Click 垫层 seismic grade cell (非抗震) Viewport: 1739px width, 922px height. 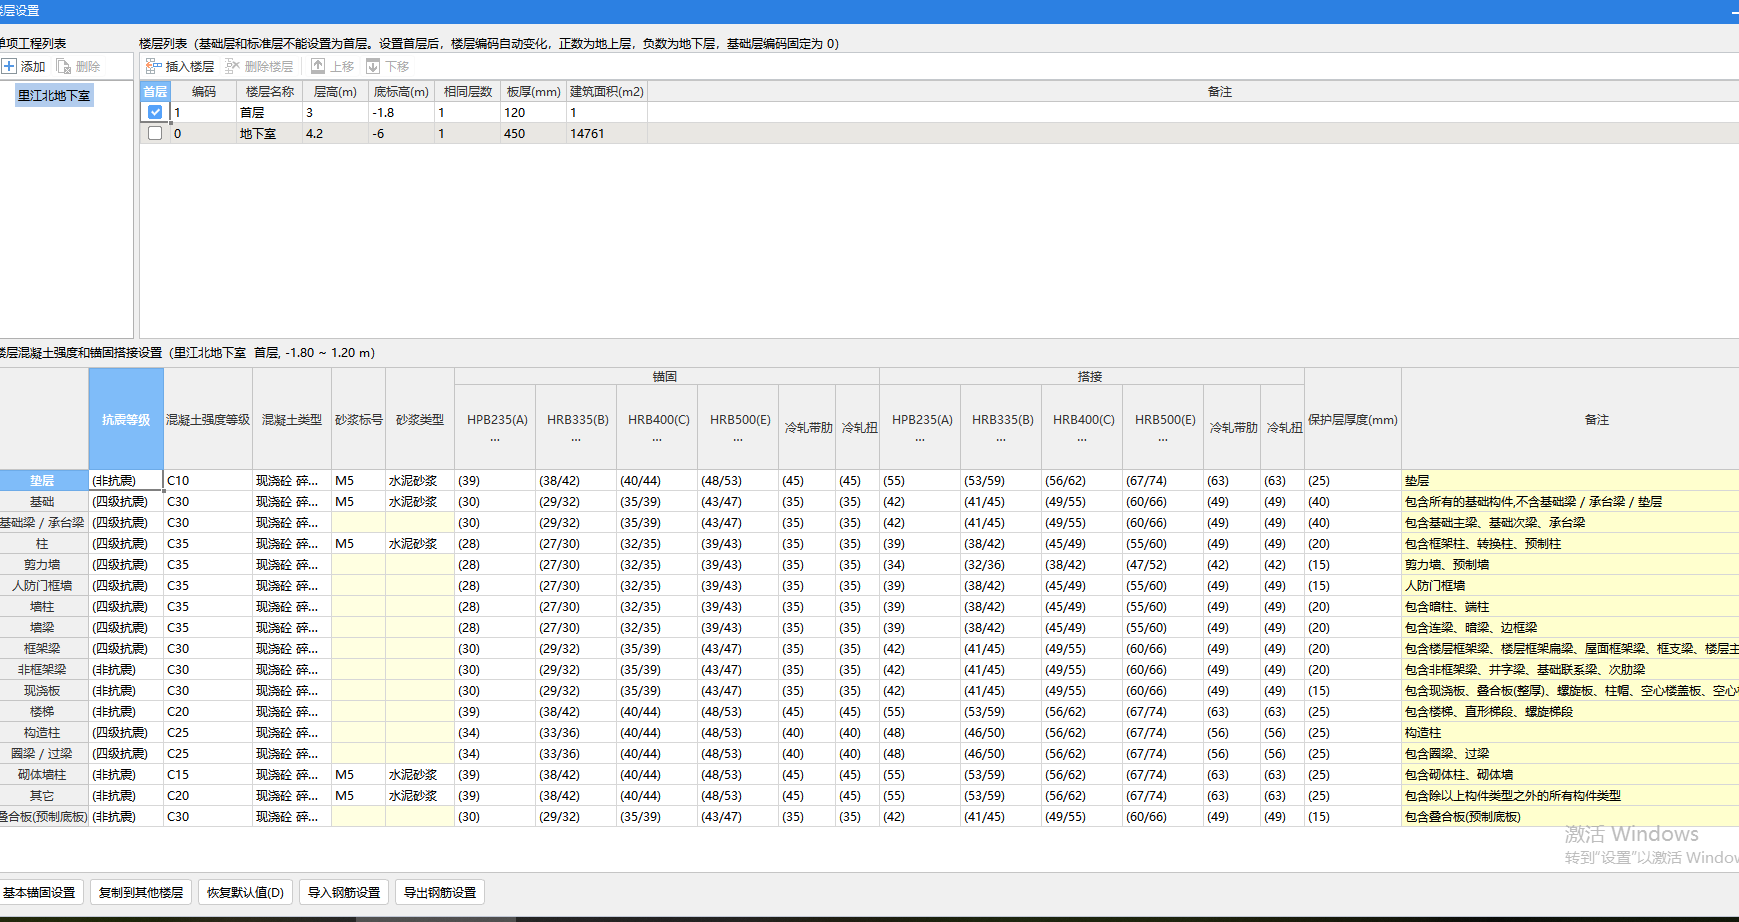(126, 481)
